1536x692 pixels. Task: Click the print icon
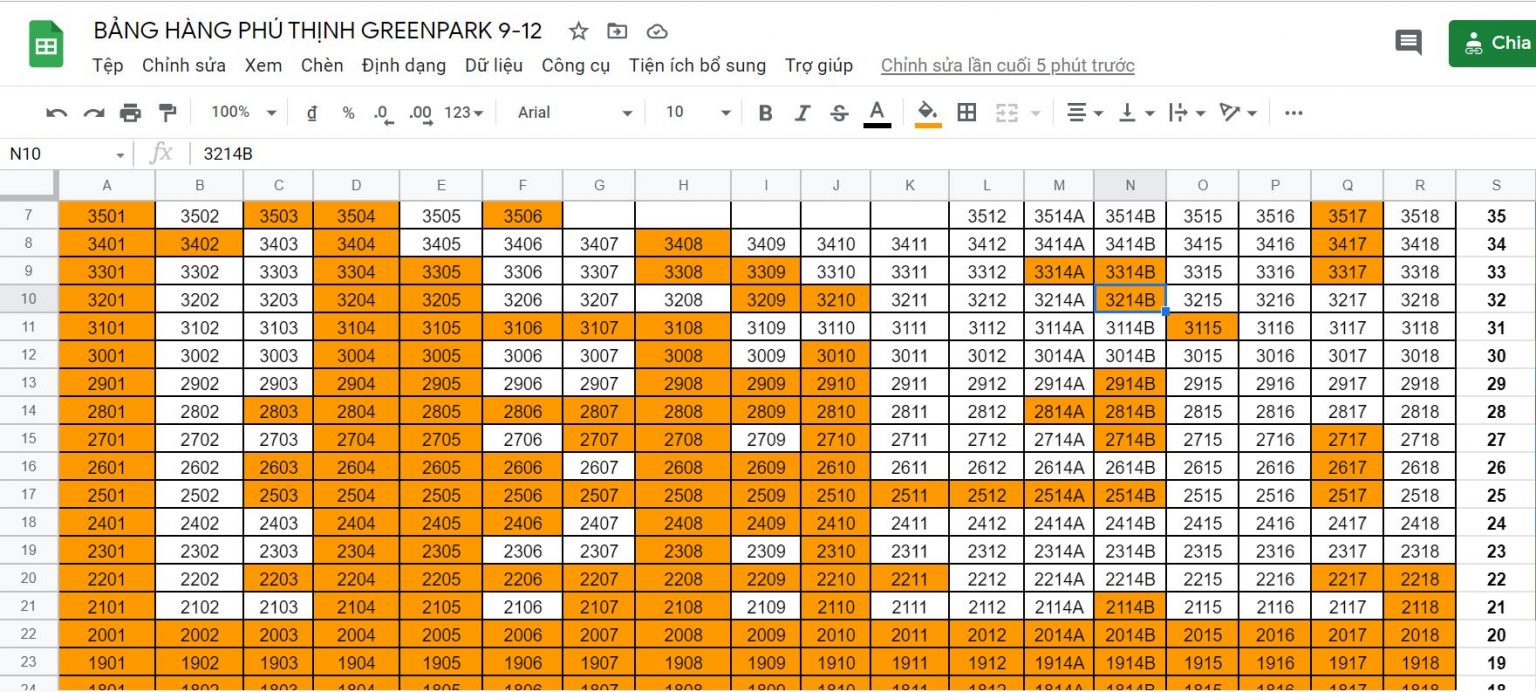[x=130, y=113]
